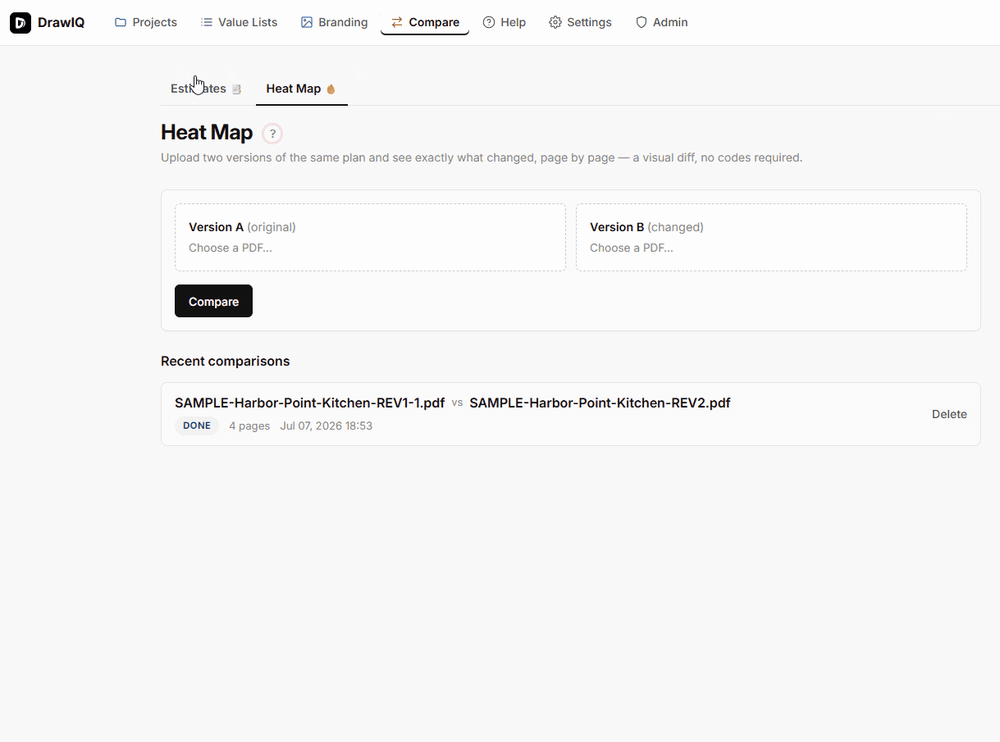
Task: Click the Projects folder icon
Action: [120, 22]
